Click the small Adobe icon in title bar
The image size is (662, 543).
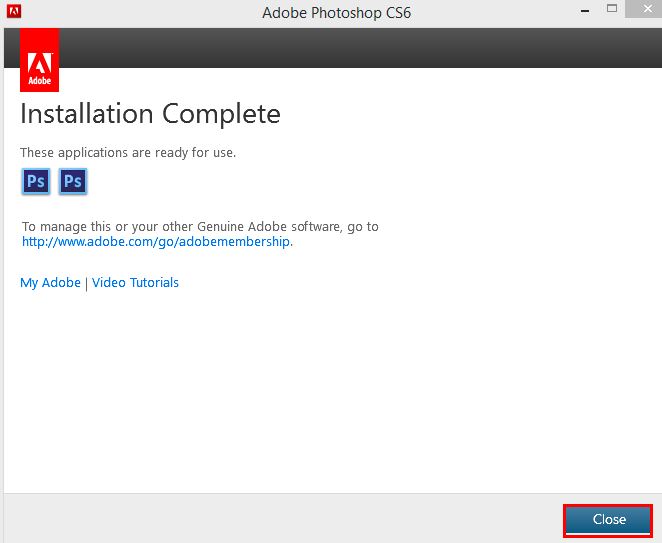14,11
